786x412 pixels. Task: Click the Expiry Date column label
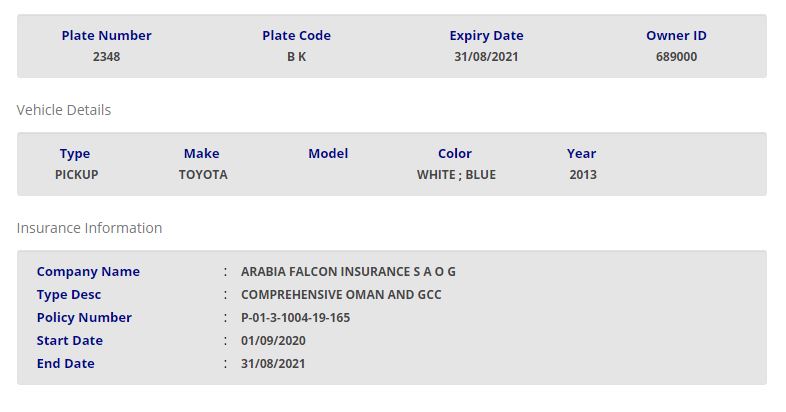click(486, 36)
